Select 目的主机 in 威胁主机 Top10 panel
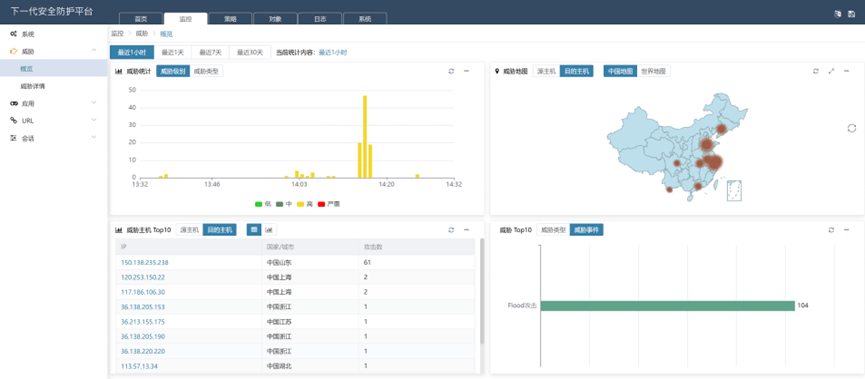The image size is (865, 379). point(220,229)
